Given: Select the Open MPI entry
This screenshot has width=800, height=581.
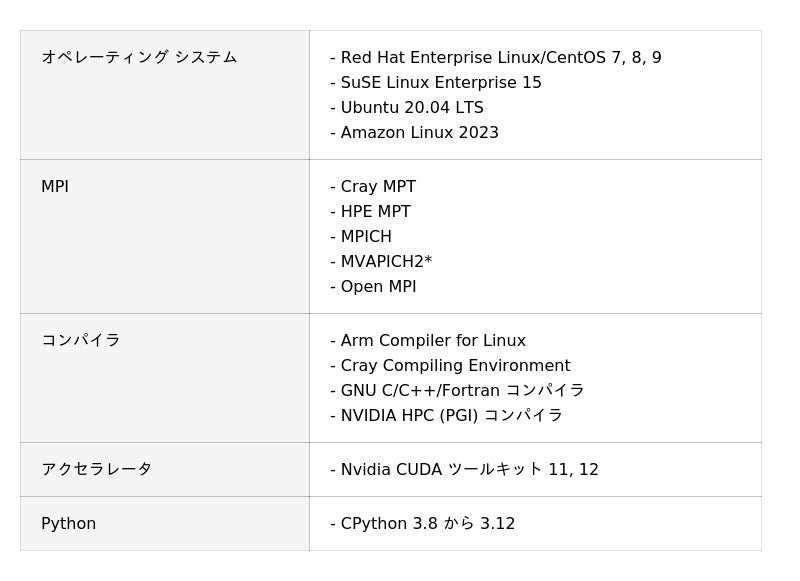Looking at the screenshot, I should click(373, 287).
